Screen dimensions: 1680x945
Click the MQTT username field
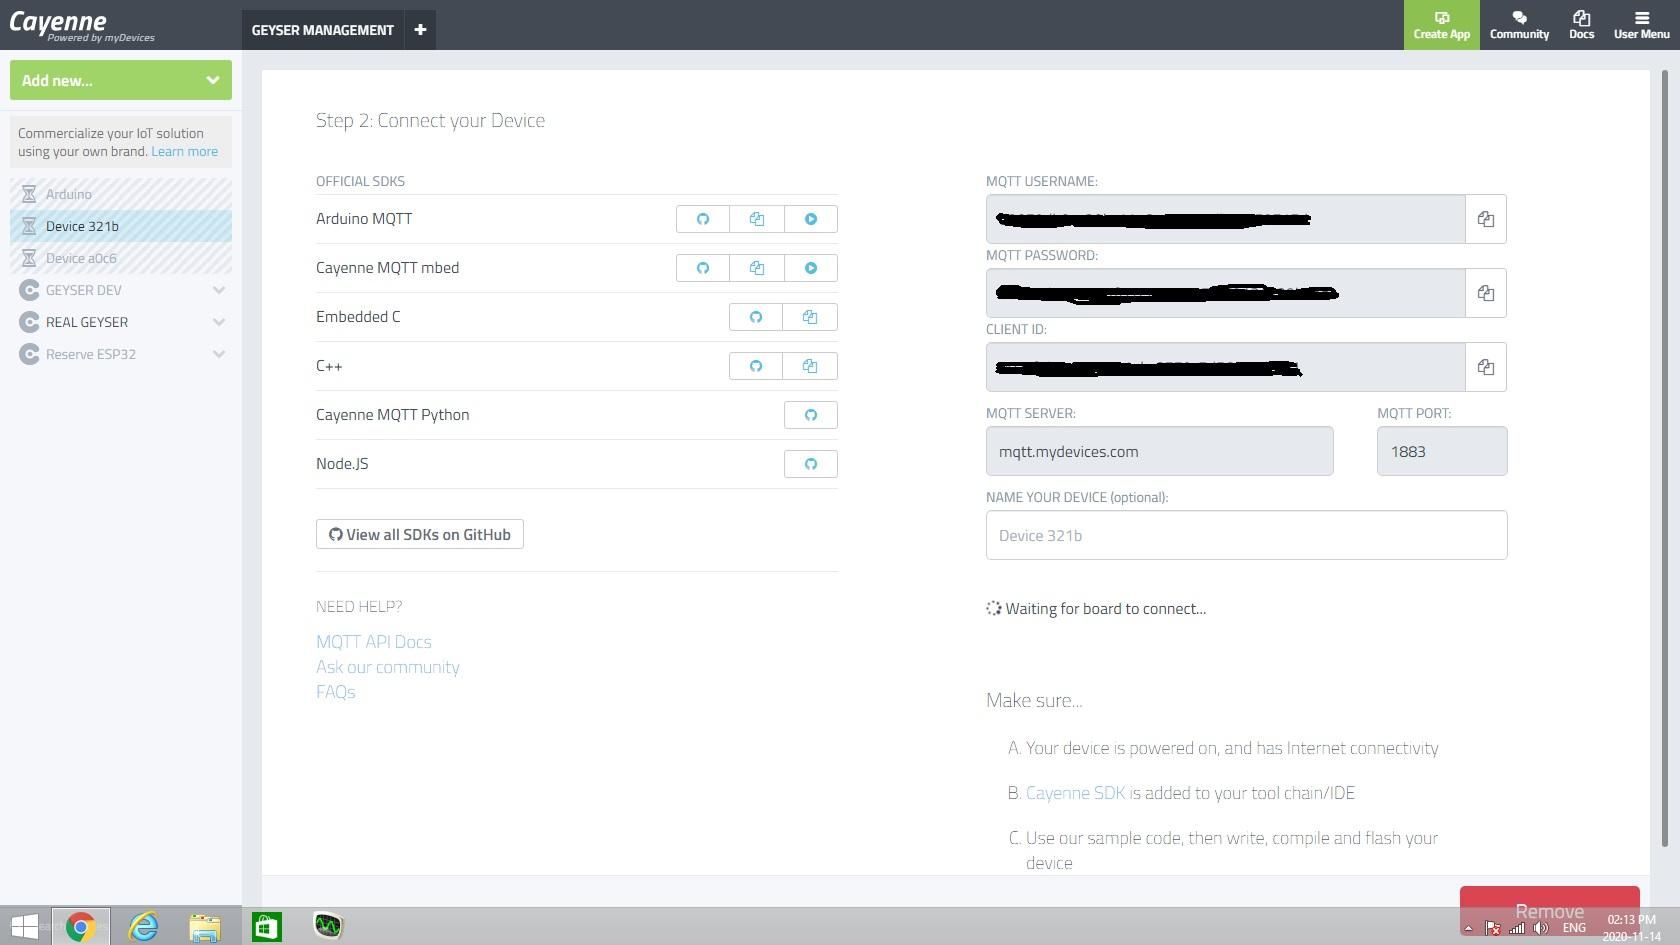1225,219
